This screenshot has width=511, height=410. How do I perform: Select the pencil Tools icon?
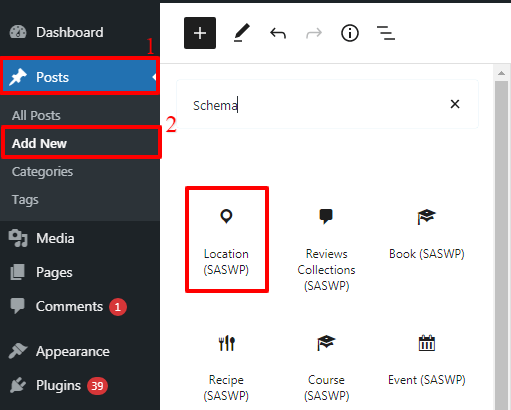(242, 33)
